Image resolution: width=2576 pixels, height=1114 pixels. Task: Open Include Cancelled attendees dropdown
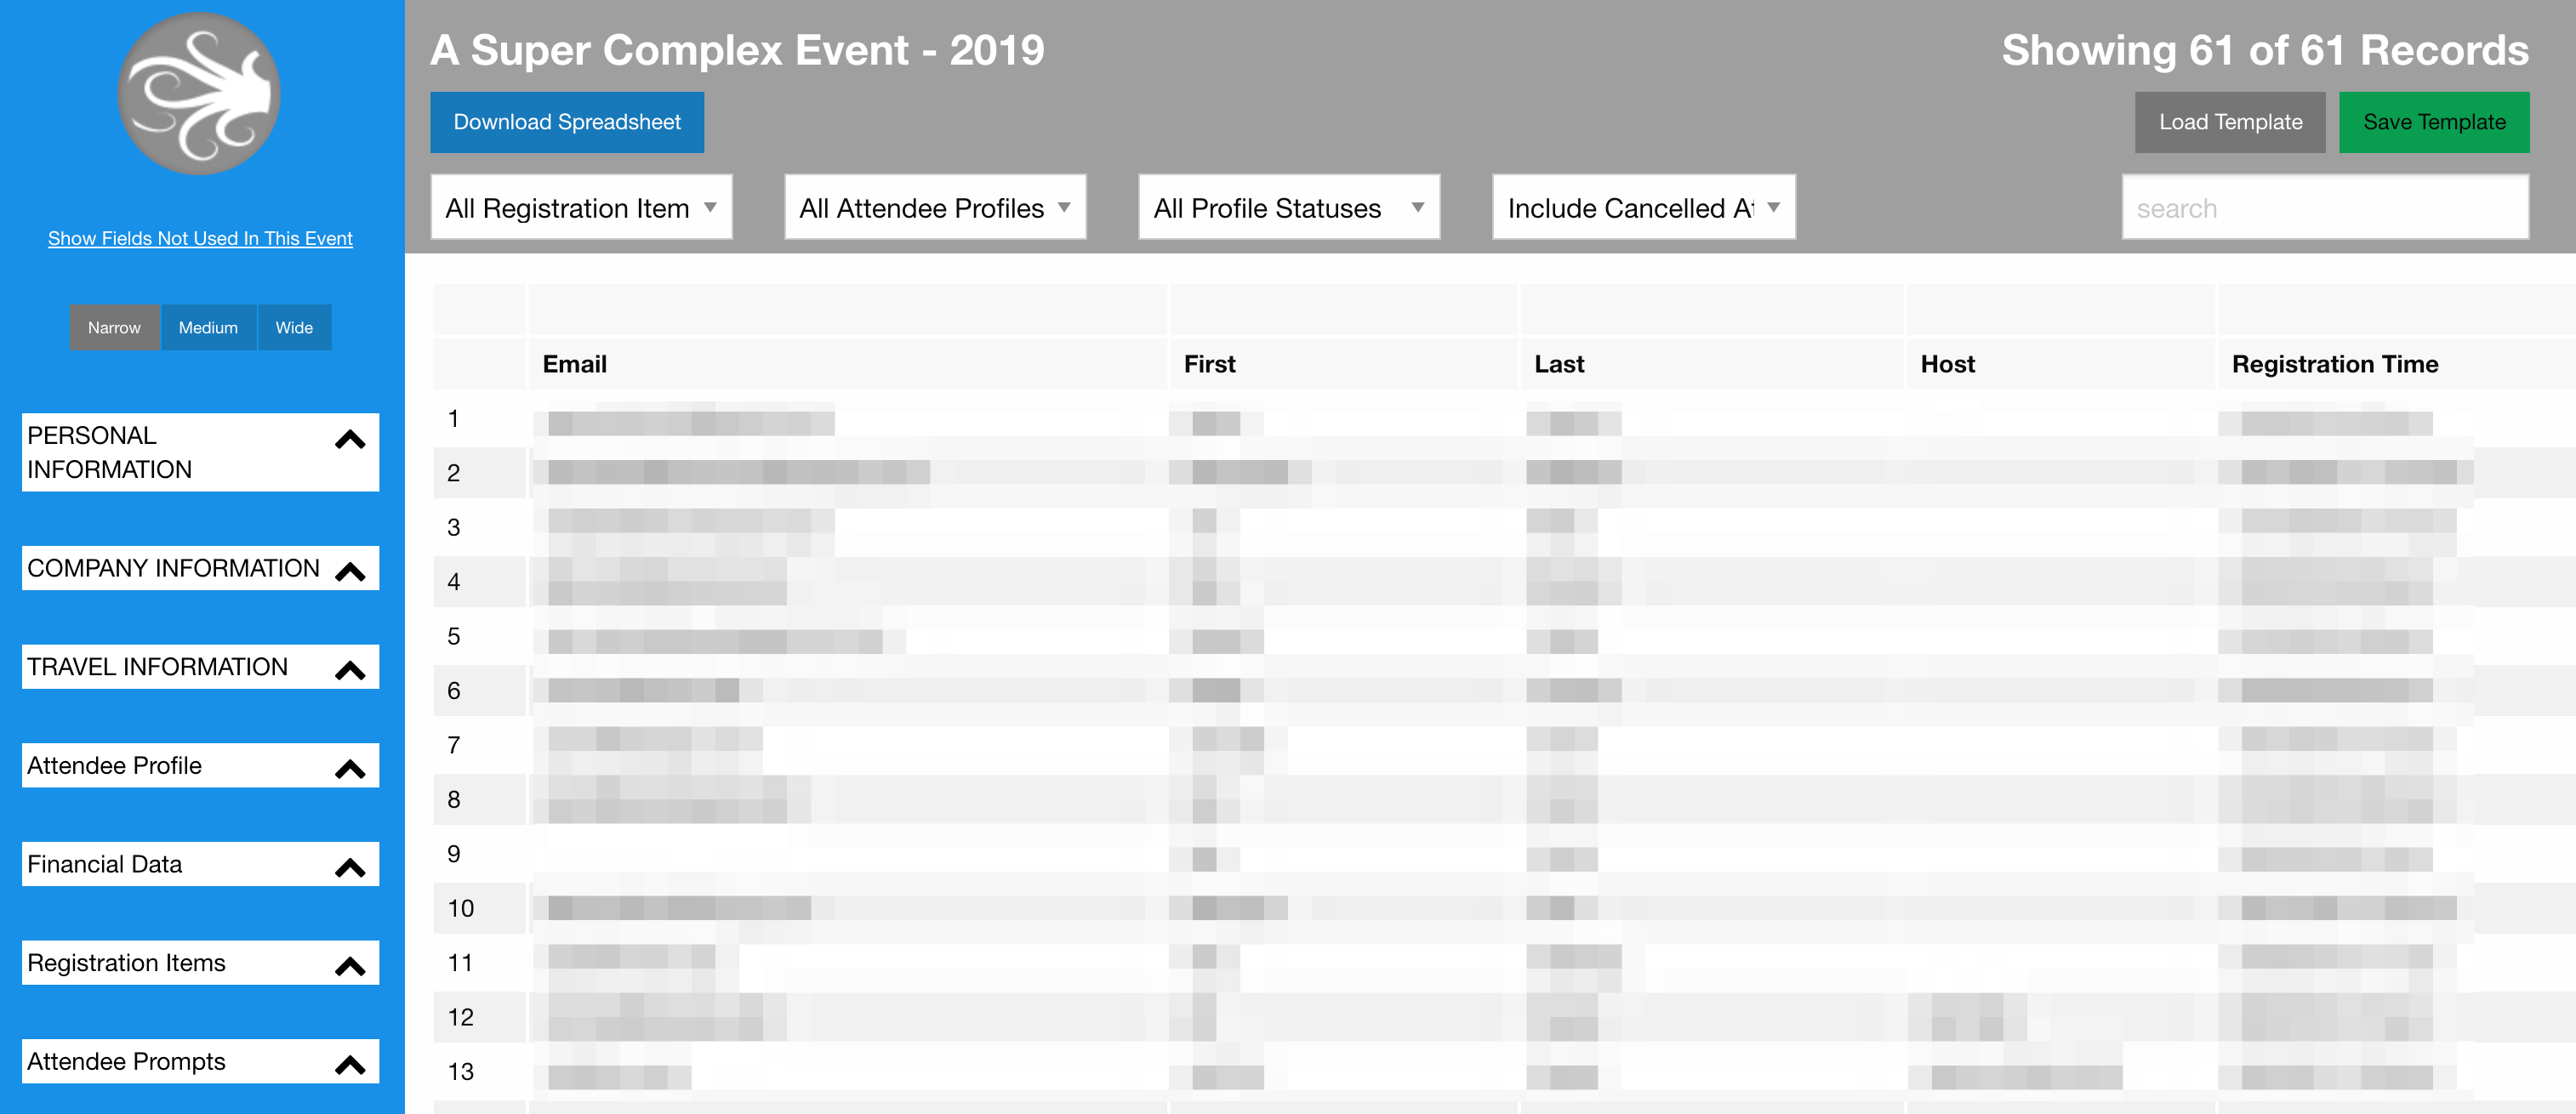pos(1643,207)
